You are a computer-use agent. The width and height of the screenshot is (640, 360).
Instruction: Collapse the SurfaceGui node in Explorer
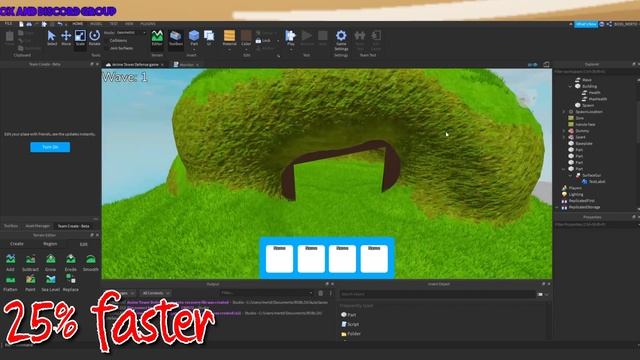pos(570,176)
